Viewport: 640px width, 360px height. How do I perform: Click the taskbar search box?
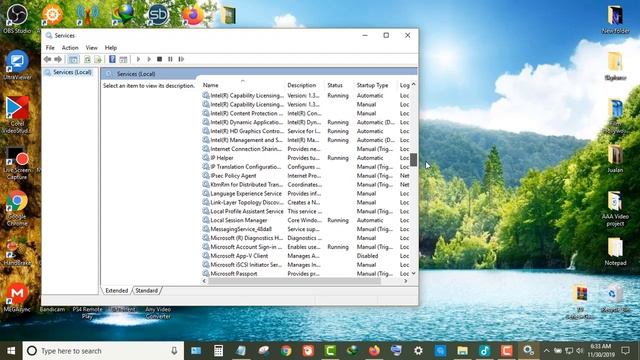tap(103, 351)
